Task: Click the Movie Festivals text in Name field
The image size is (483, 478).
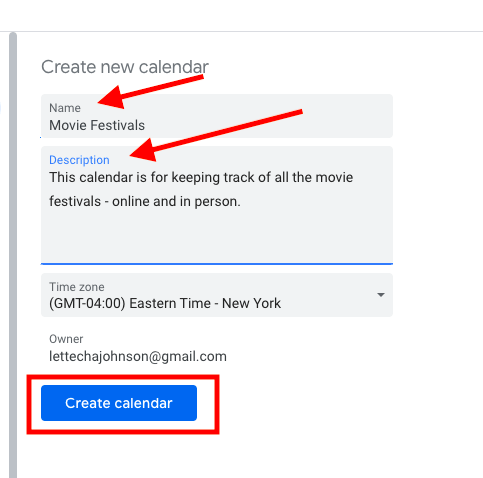Action: pyautogui.click(x=97, y=125)
